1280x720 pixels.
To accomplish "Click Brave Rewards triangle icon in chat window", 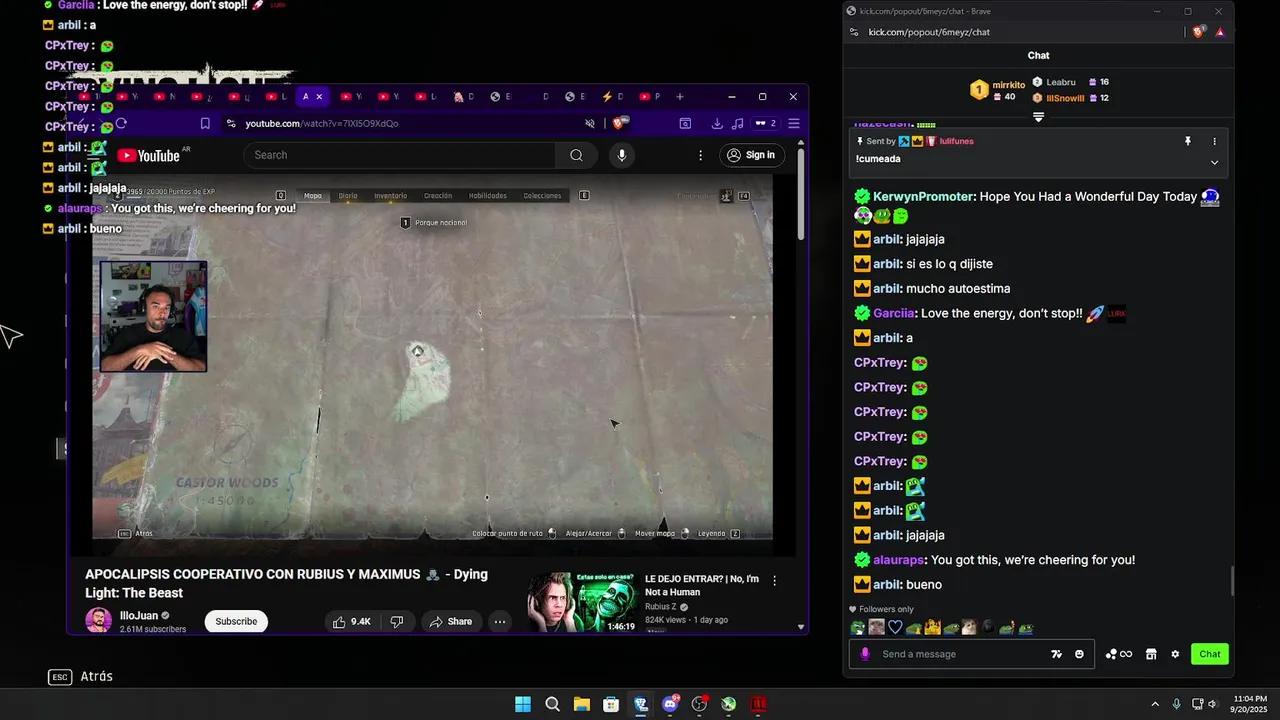I will click(1220, 32).
